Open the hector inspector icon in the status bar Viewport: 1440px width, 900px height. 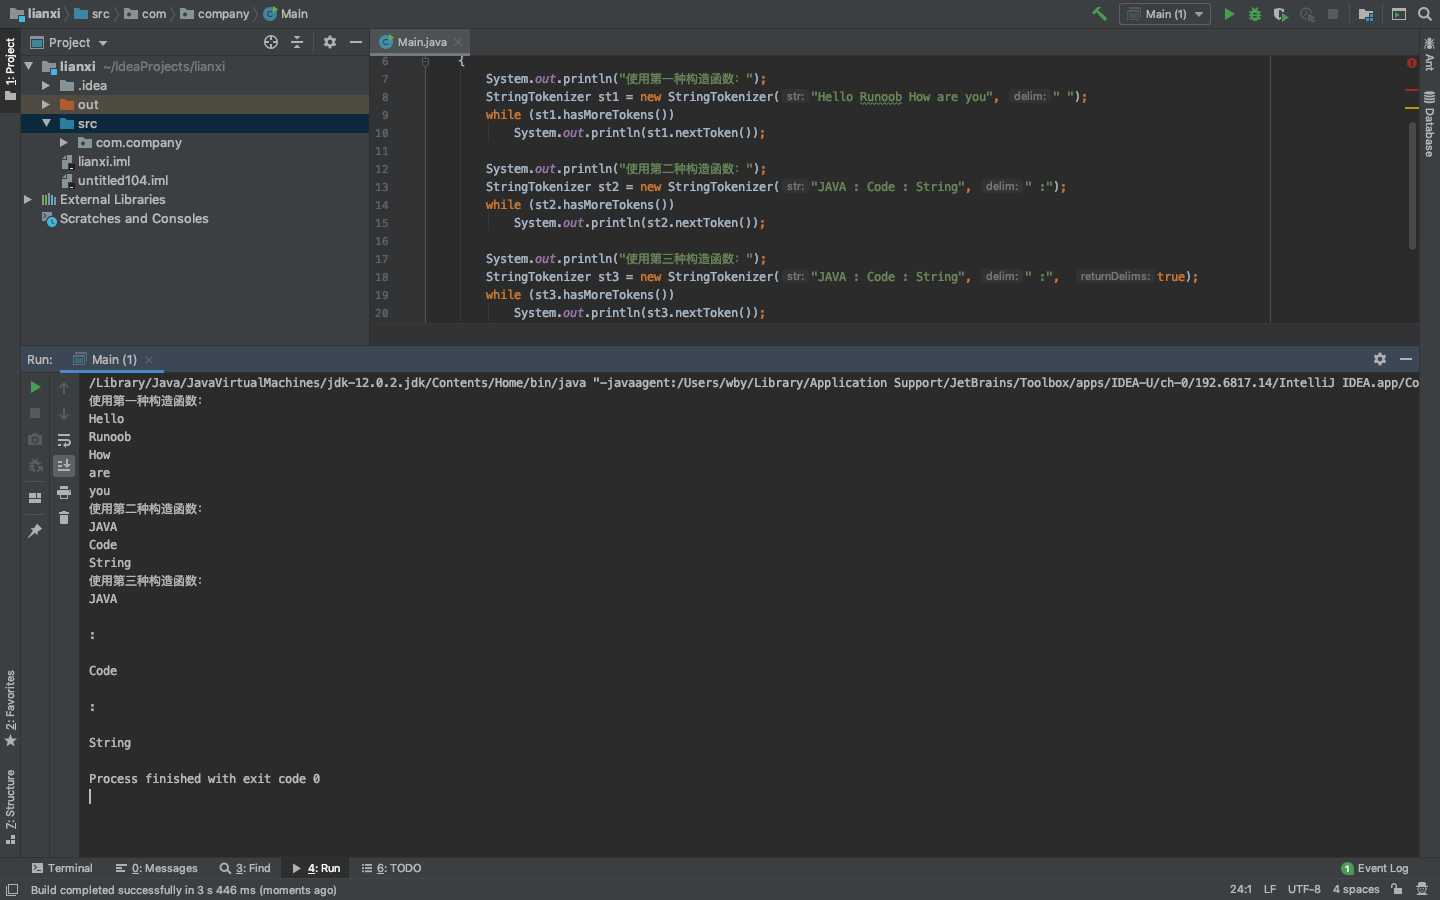1422,889
